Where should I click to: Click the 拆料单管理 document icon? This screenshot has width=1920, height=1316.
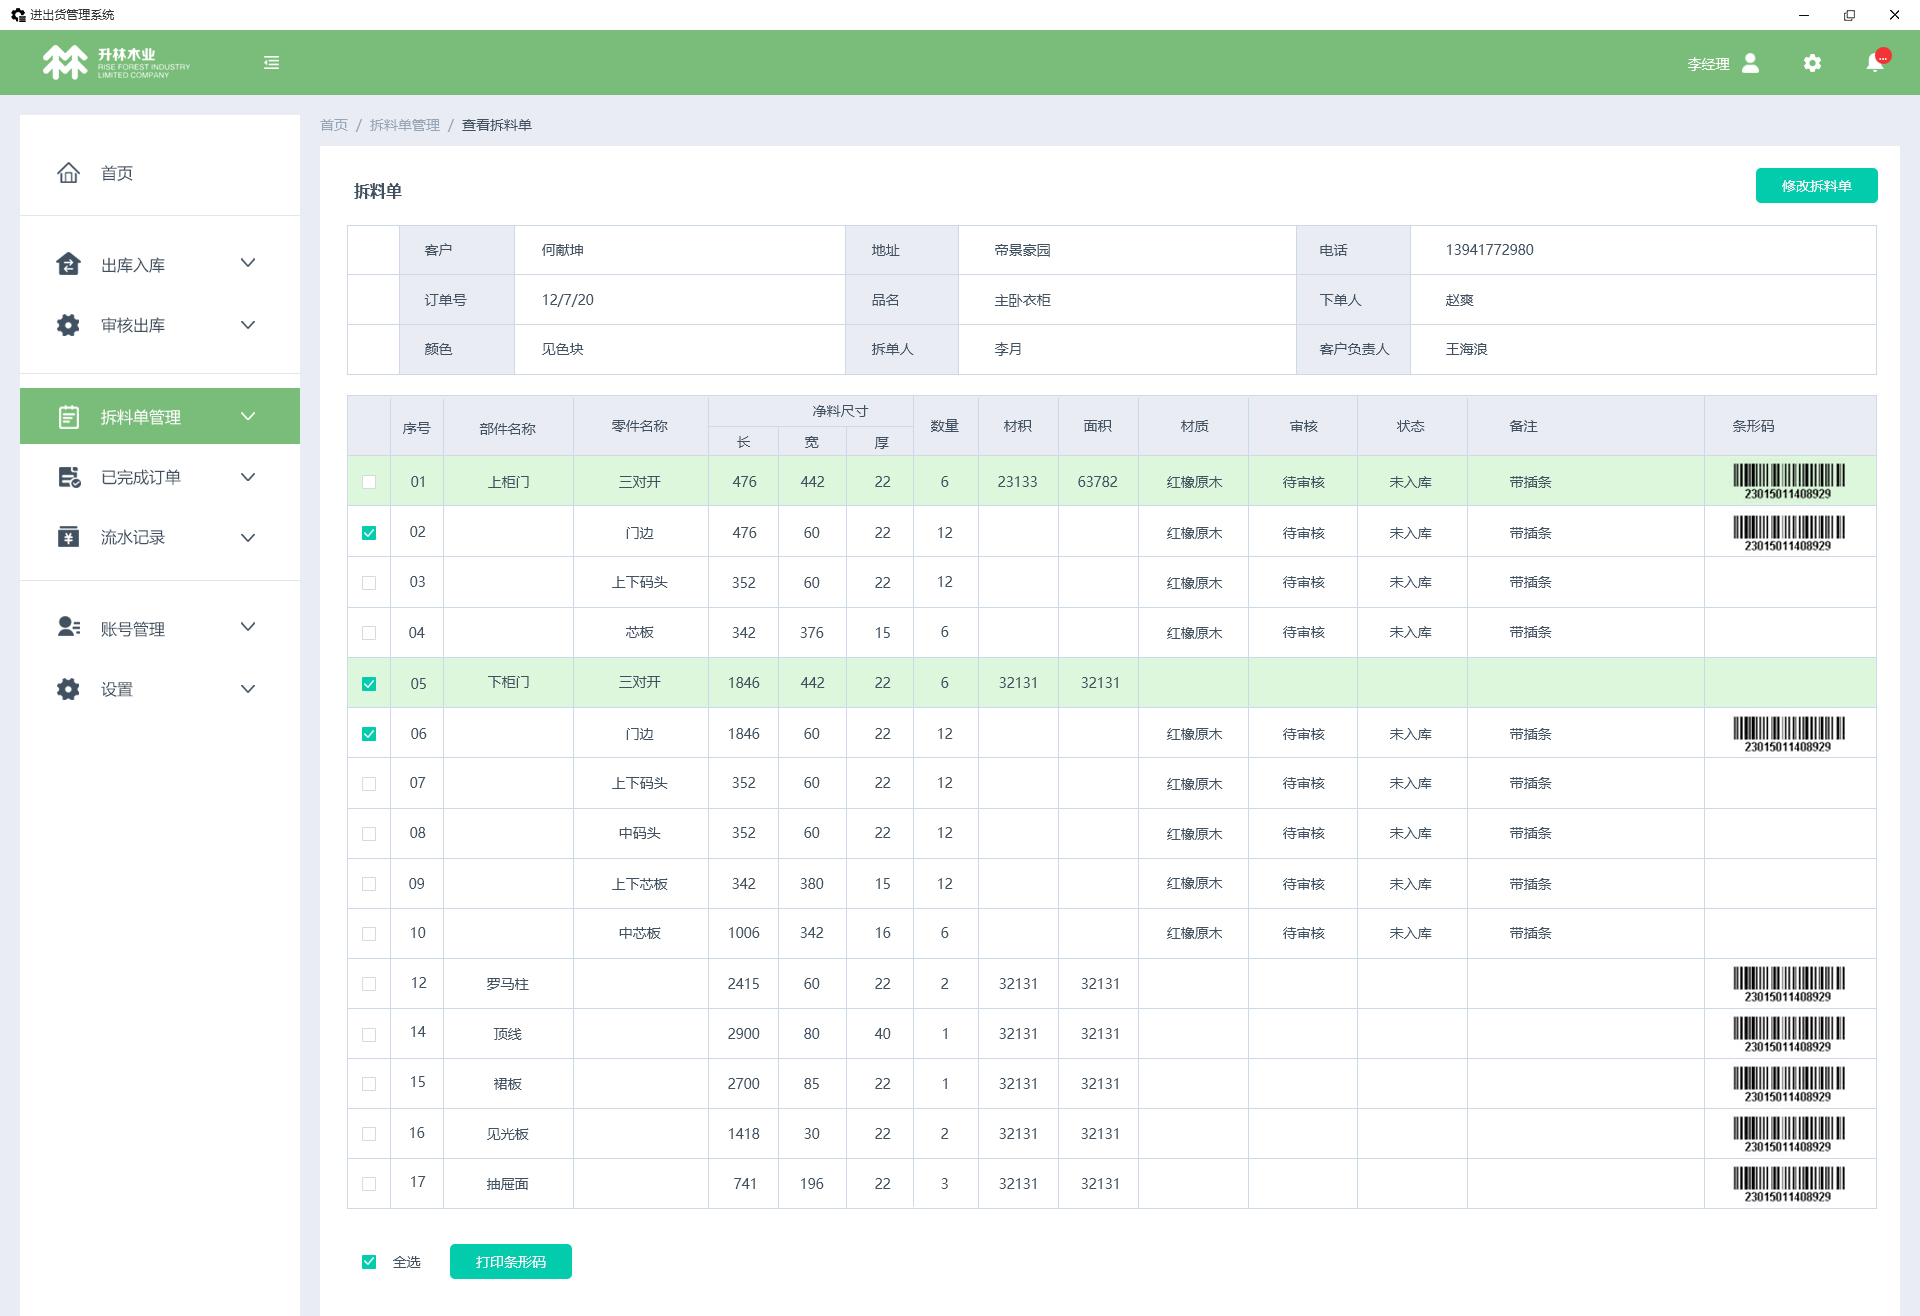click(68, 417)
